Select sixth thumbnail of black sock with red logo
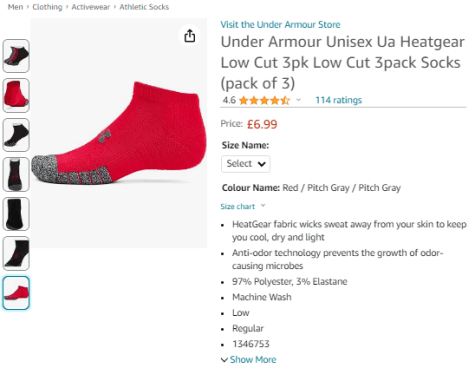The height and width of the screenshot is (368, 475). [16, 253]
